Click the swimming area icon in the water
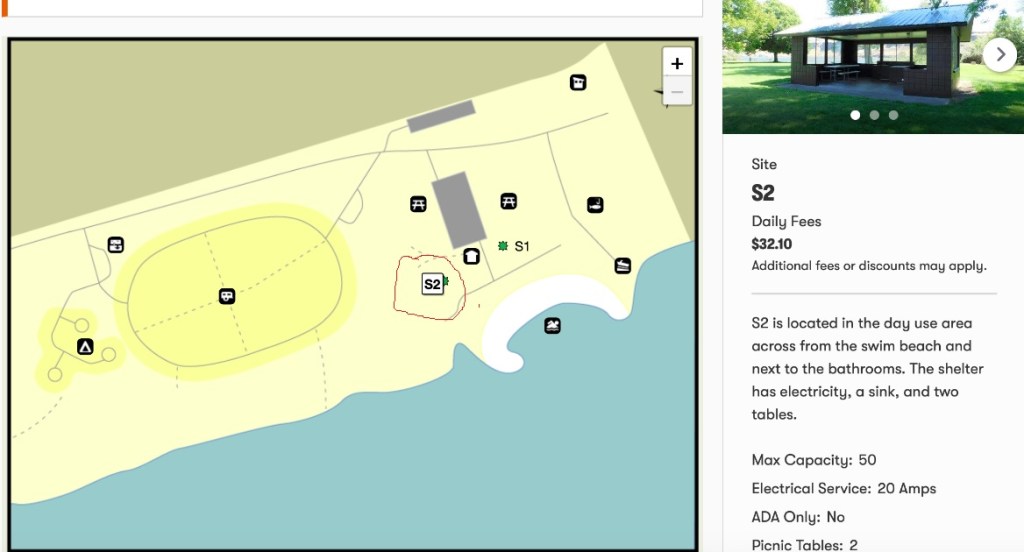Image resolution: width=1024 pixels, height=552 pixels. point(553,326)
